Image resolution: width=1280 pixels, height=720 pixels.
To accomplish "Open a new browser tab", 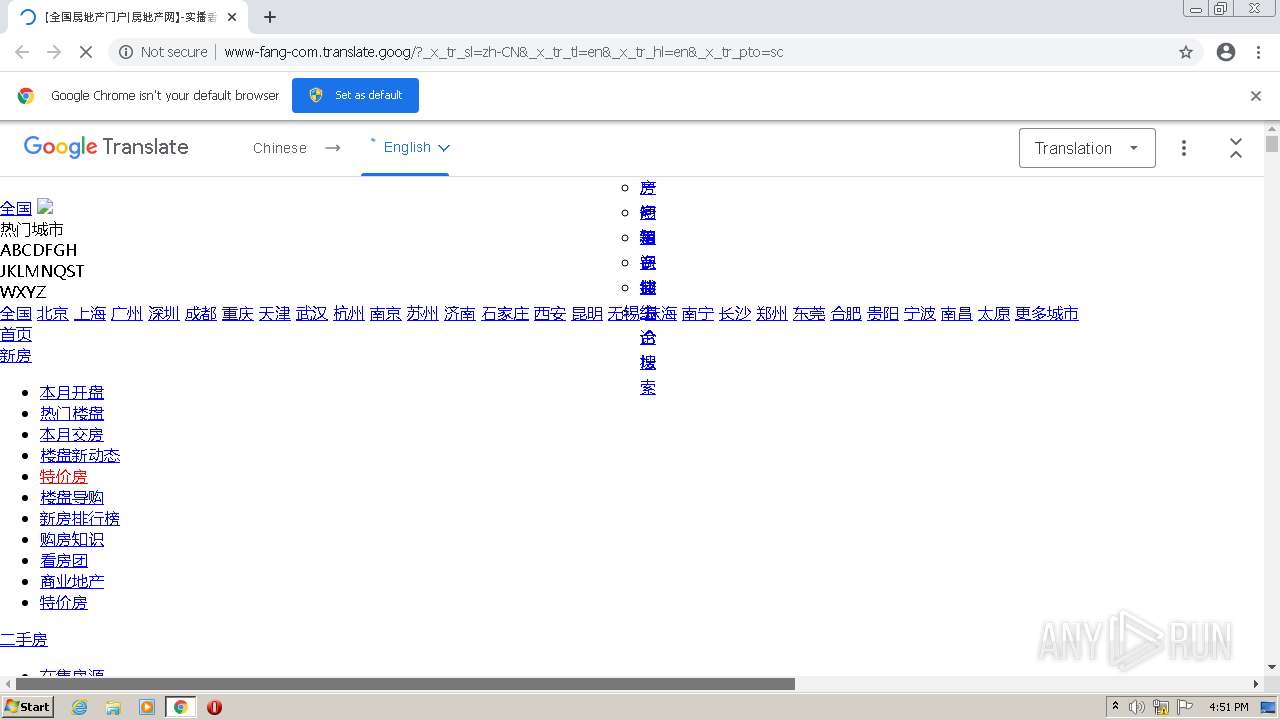I will point(270,17).
